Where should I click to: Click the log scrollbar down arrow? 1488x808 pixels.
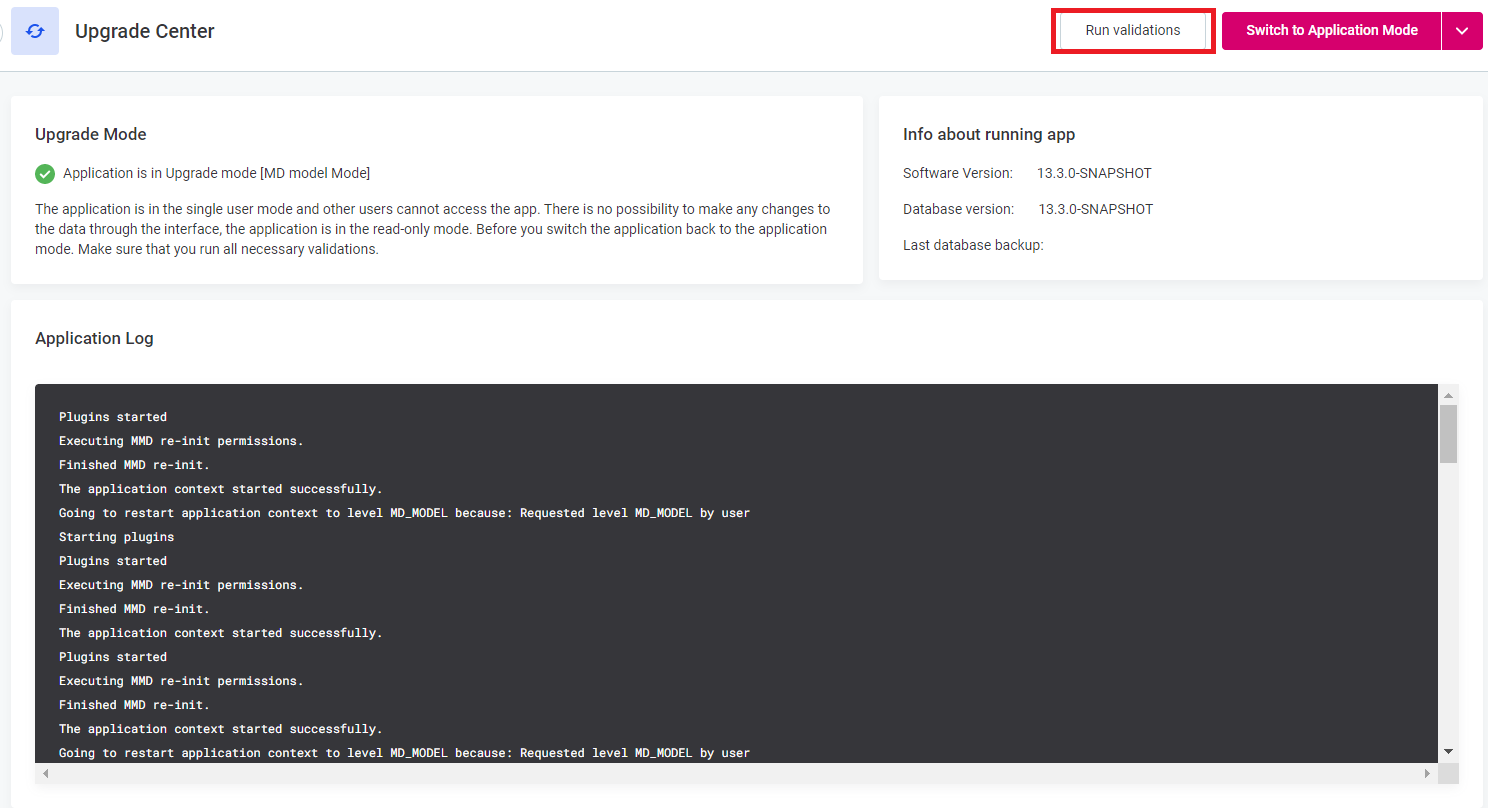(1448, 752)
